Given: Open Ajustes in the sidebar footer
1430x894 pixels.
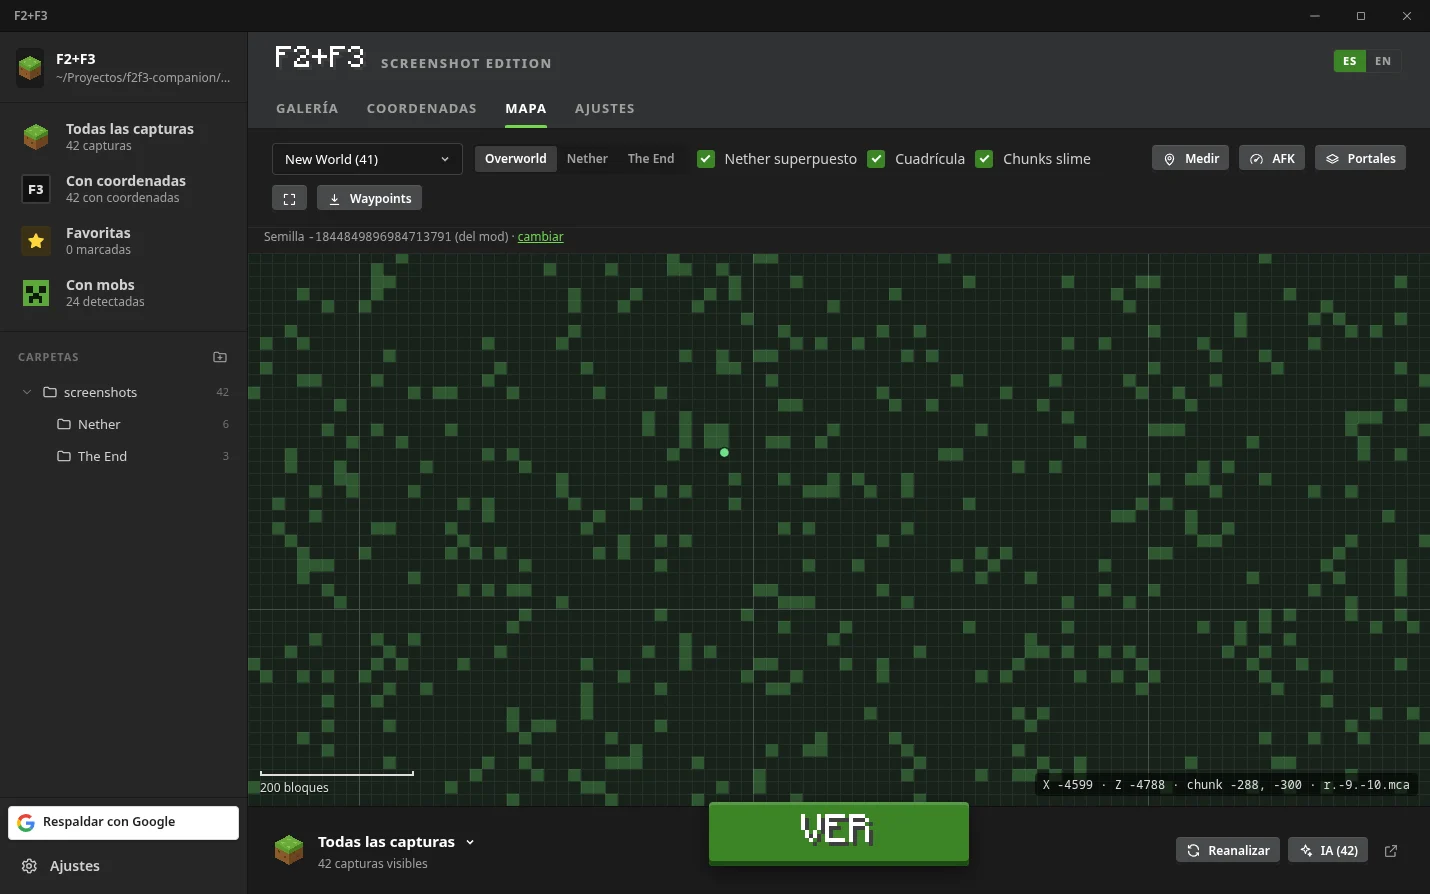Looking at the screenshot, I should (x=124, y=866).
